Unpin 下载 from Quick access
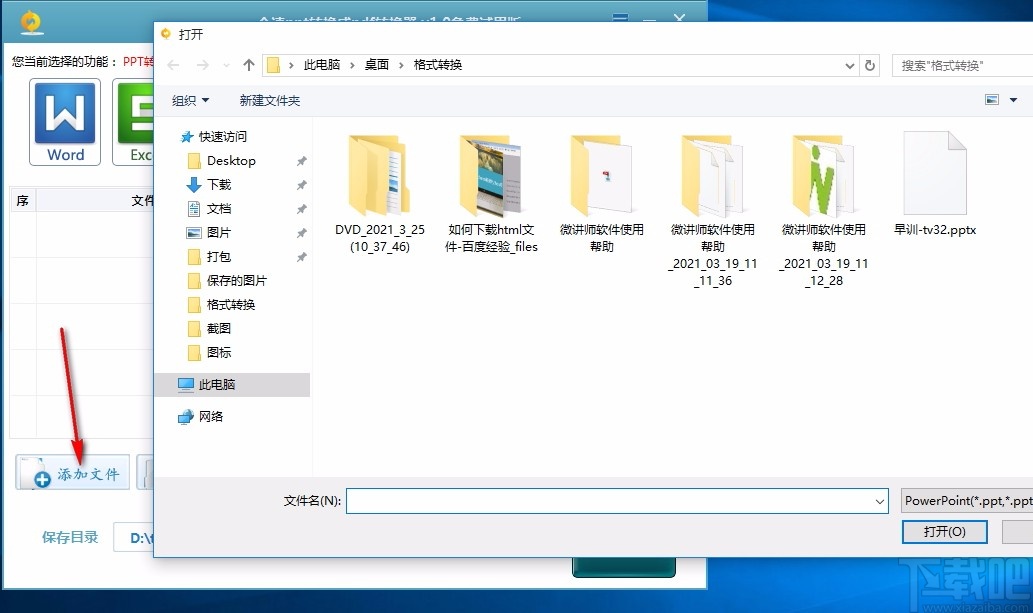This screenshot has height=613, width=1033. pyautogui.click(x=299, y=185)
